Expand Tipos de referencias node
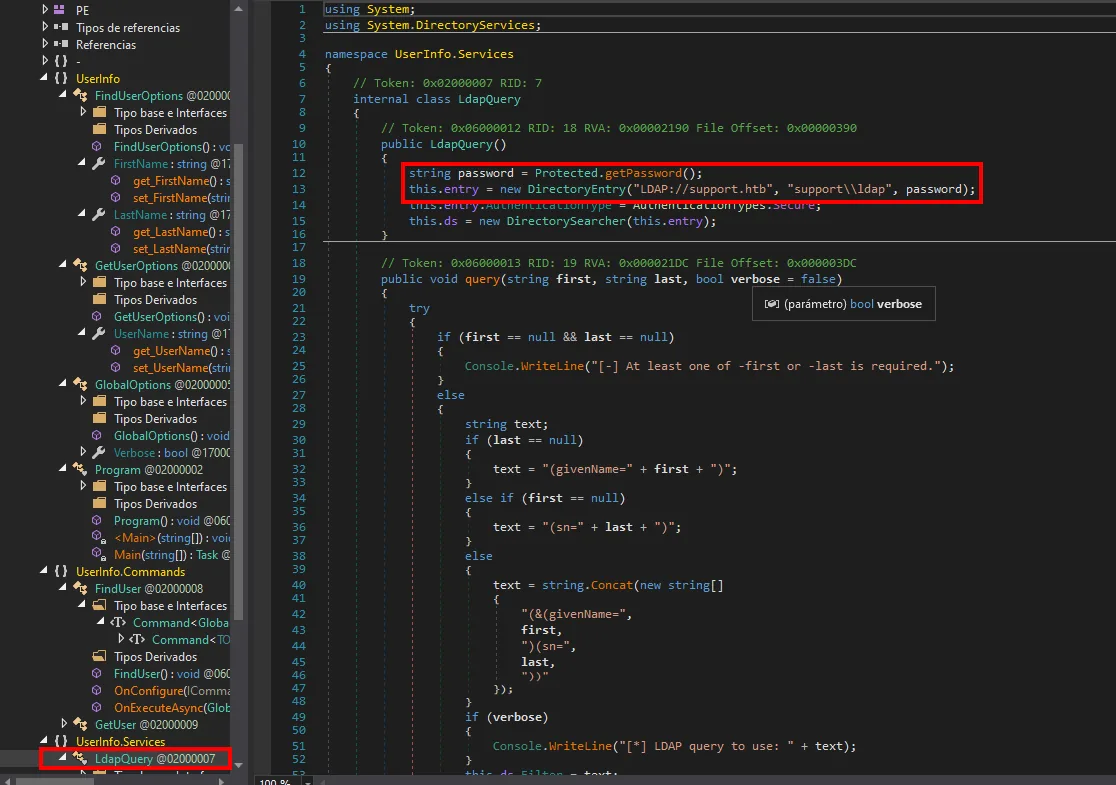1116x785 pixels. point(45,26)
